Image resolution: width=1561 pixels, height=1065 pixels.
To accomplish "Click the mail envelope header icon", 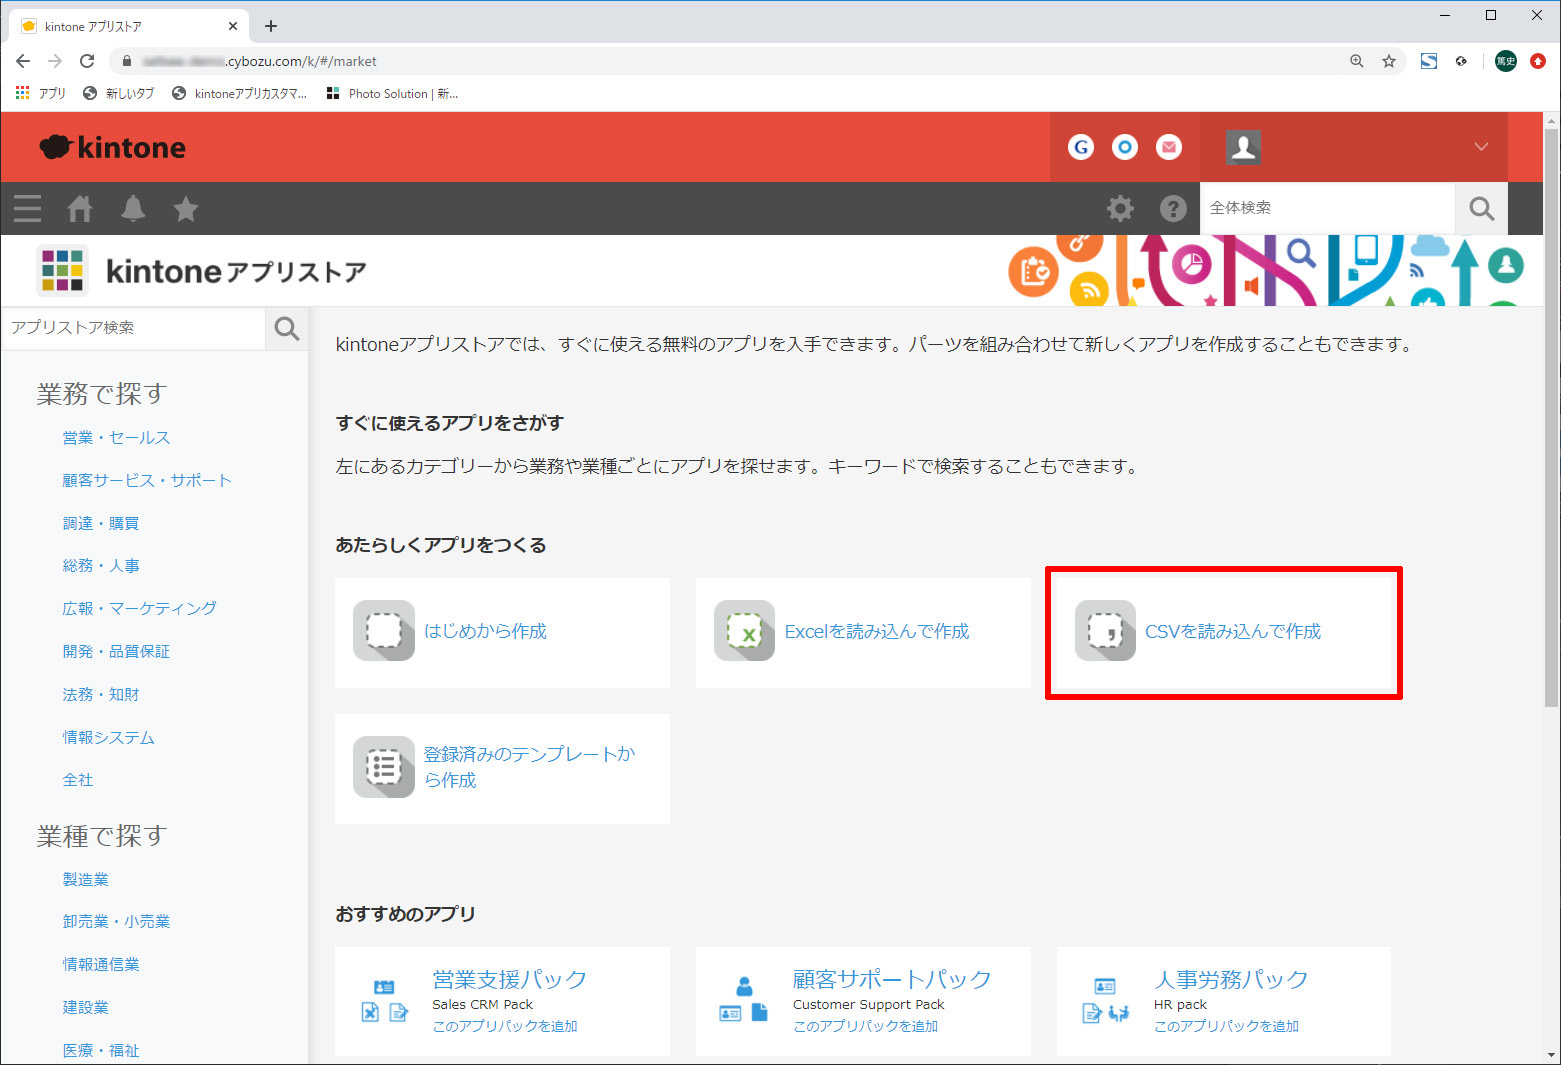I will (x=1169, y=147).
